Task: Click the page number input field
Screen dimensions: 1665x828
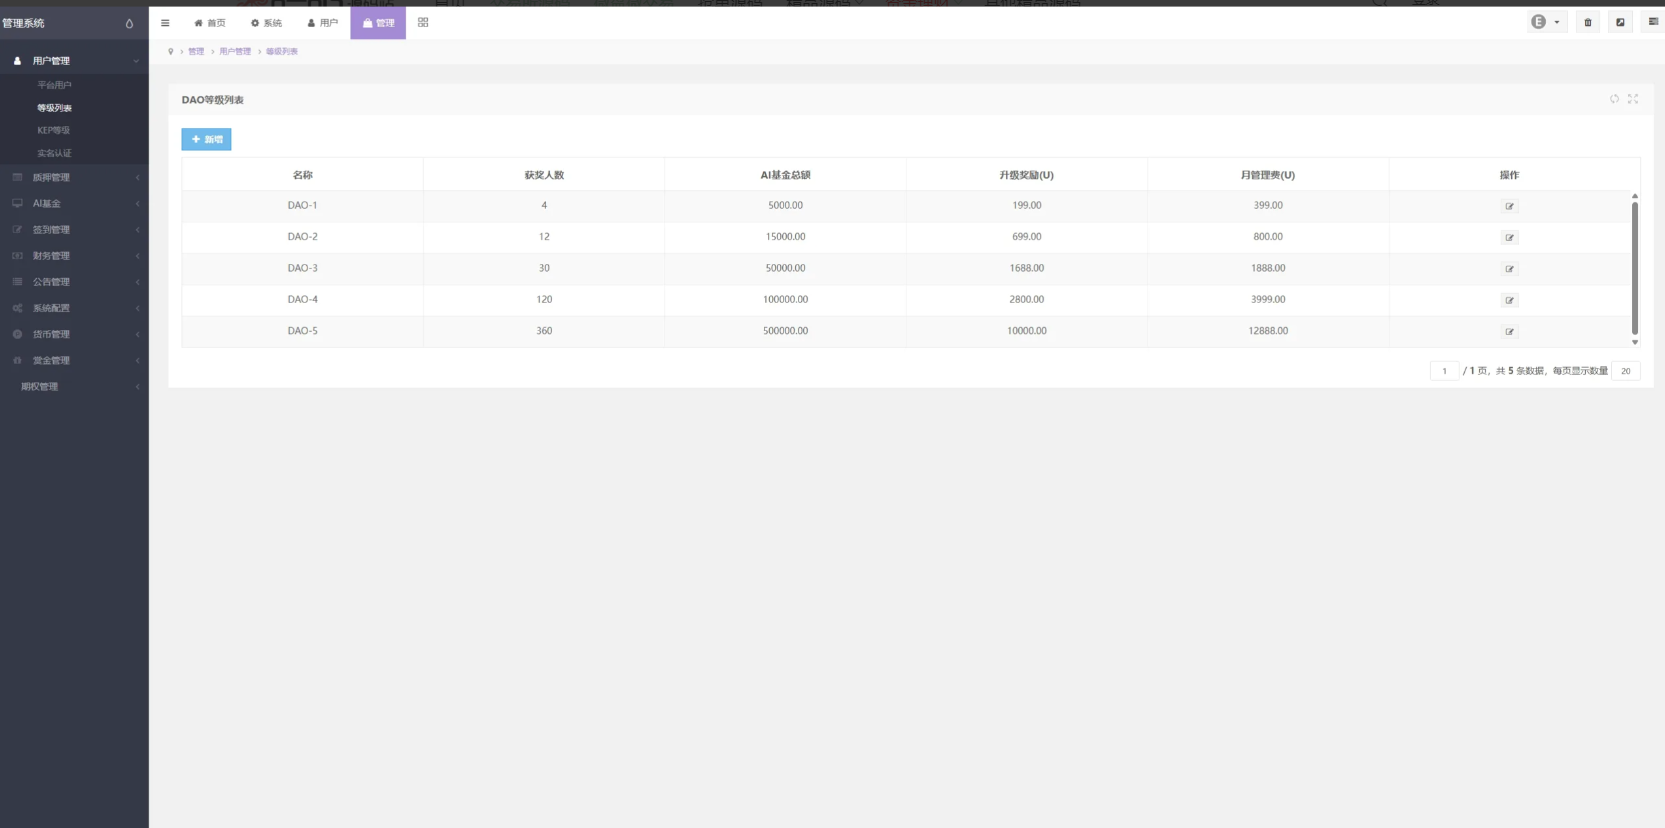Action: click(1444, 371)
